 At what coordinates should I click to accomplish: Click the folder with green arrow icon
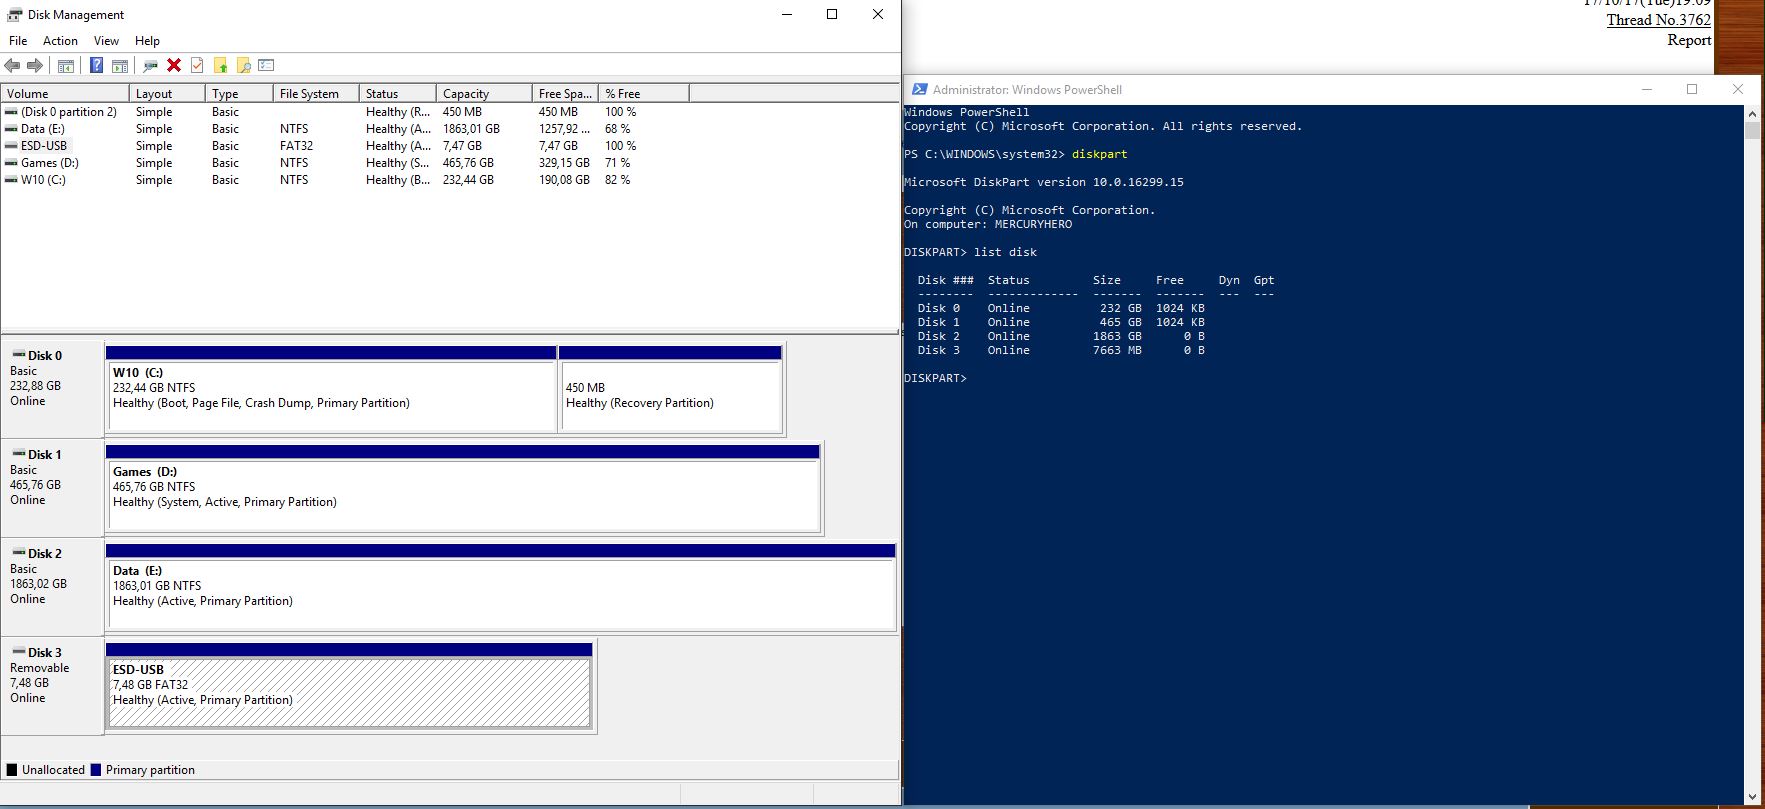click(x=220, y=66)
